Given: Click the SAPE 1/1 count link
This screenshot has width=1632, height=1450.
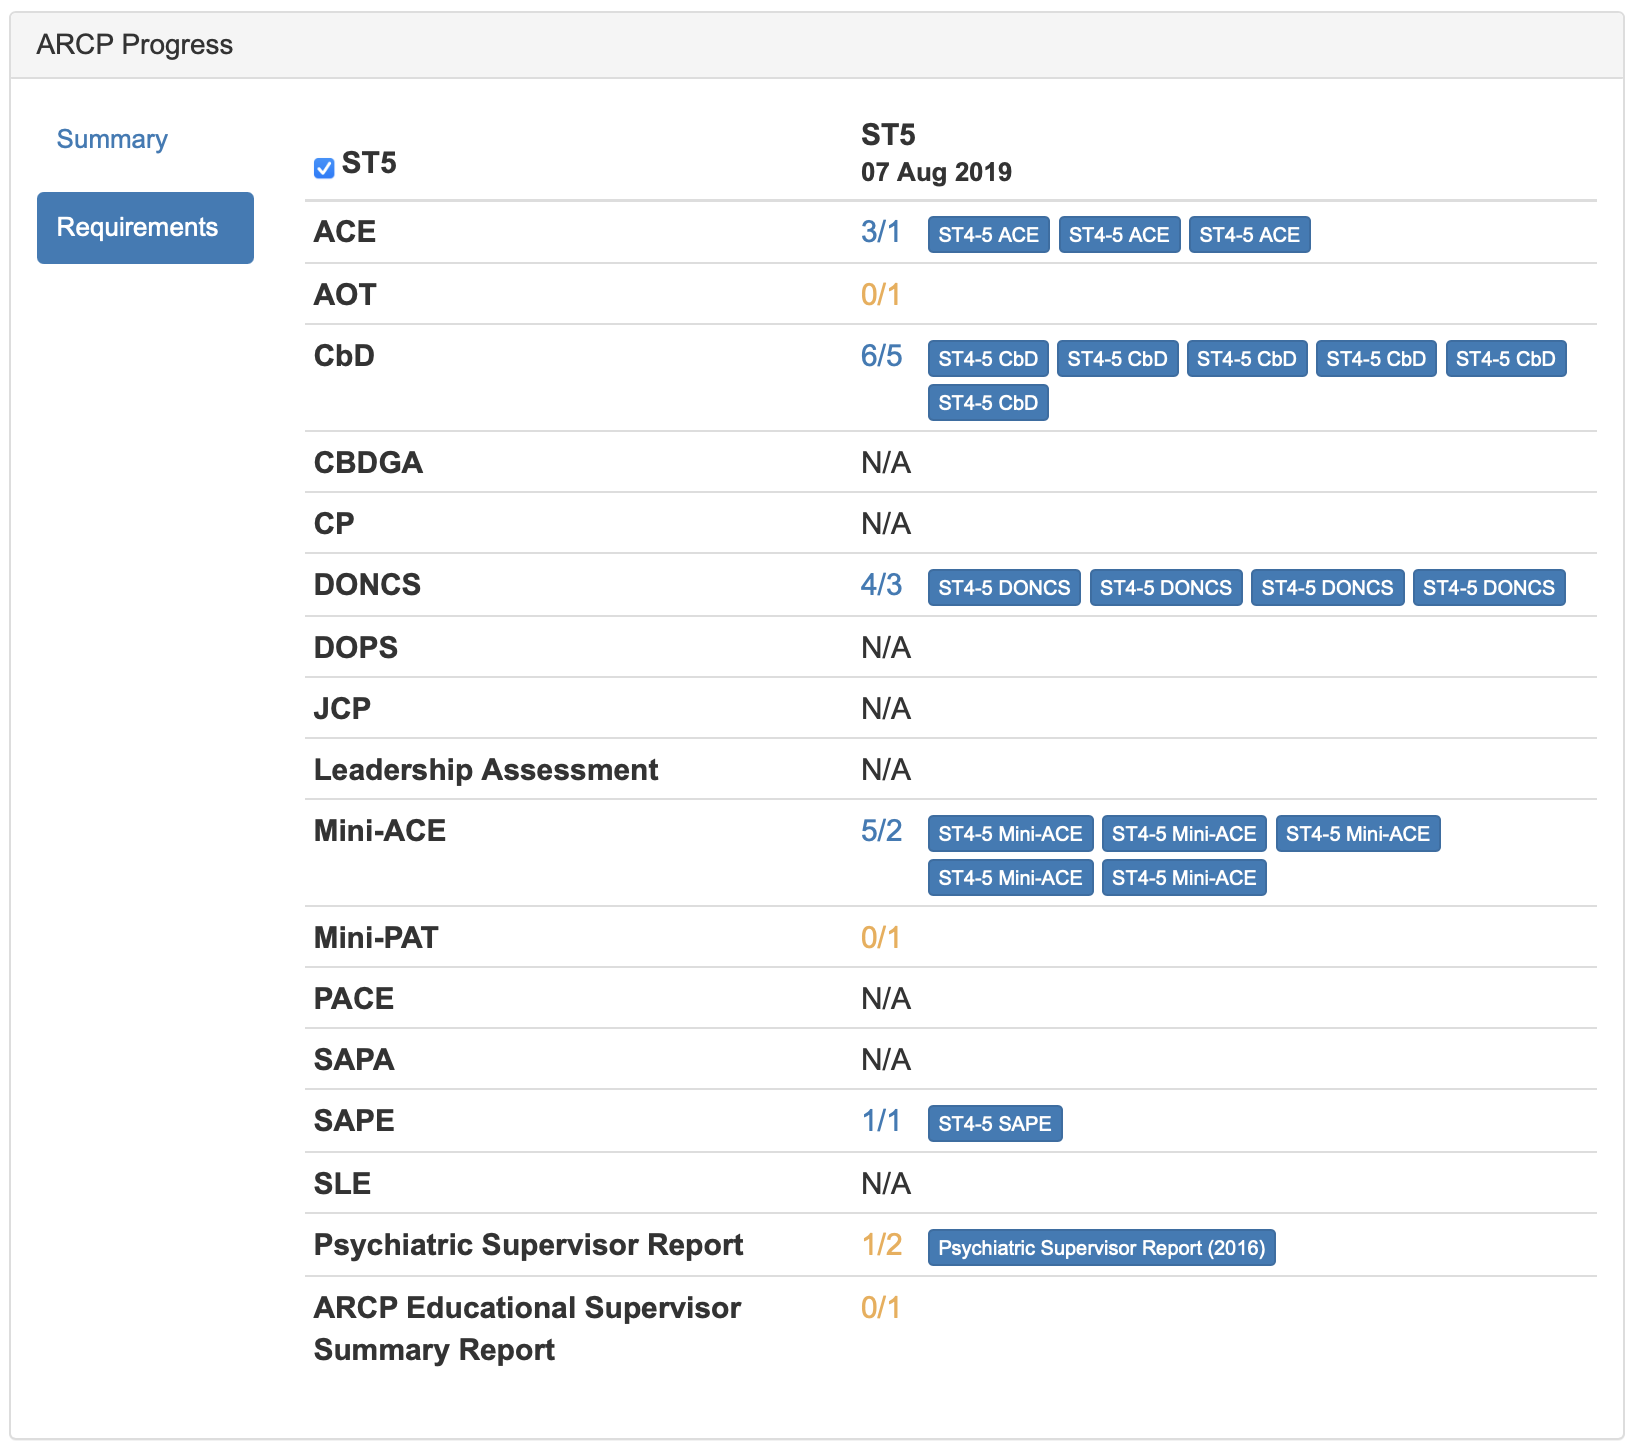Looking at the screenshot, I should [x=880, y=1121].
